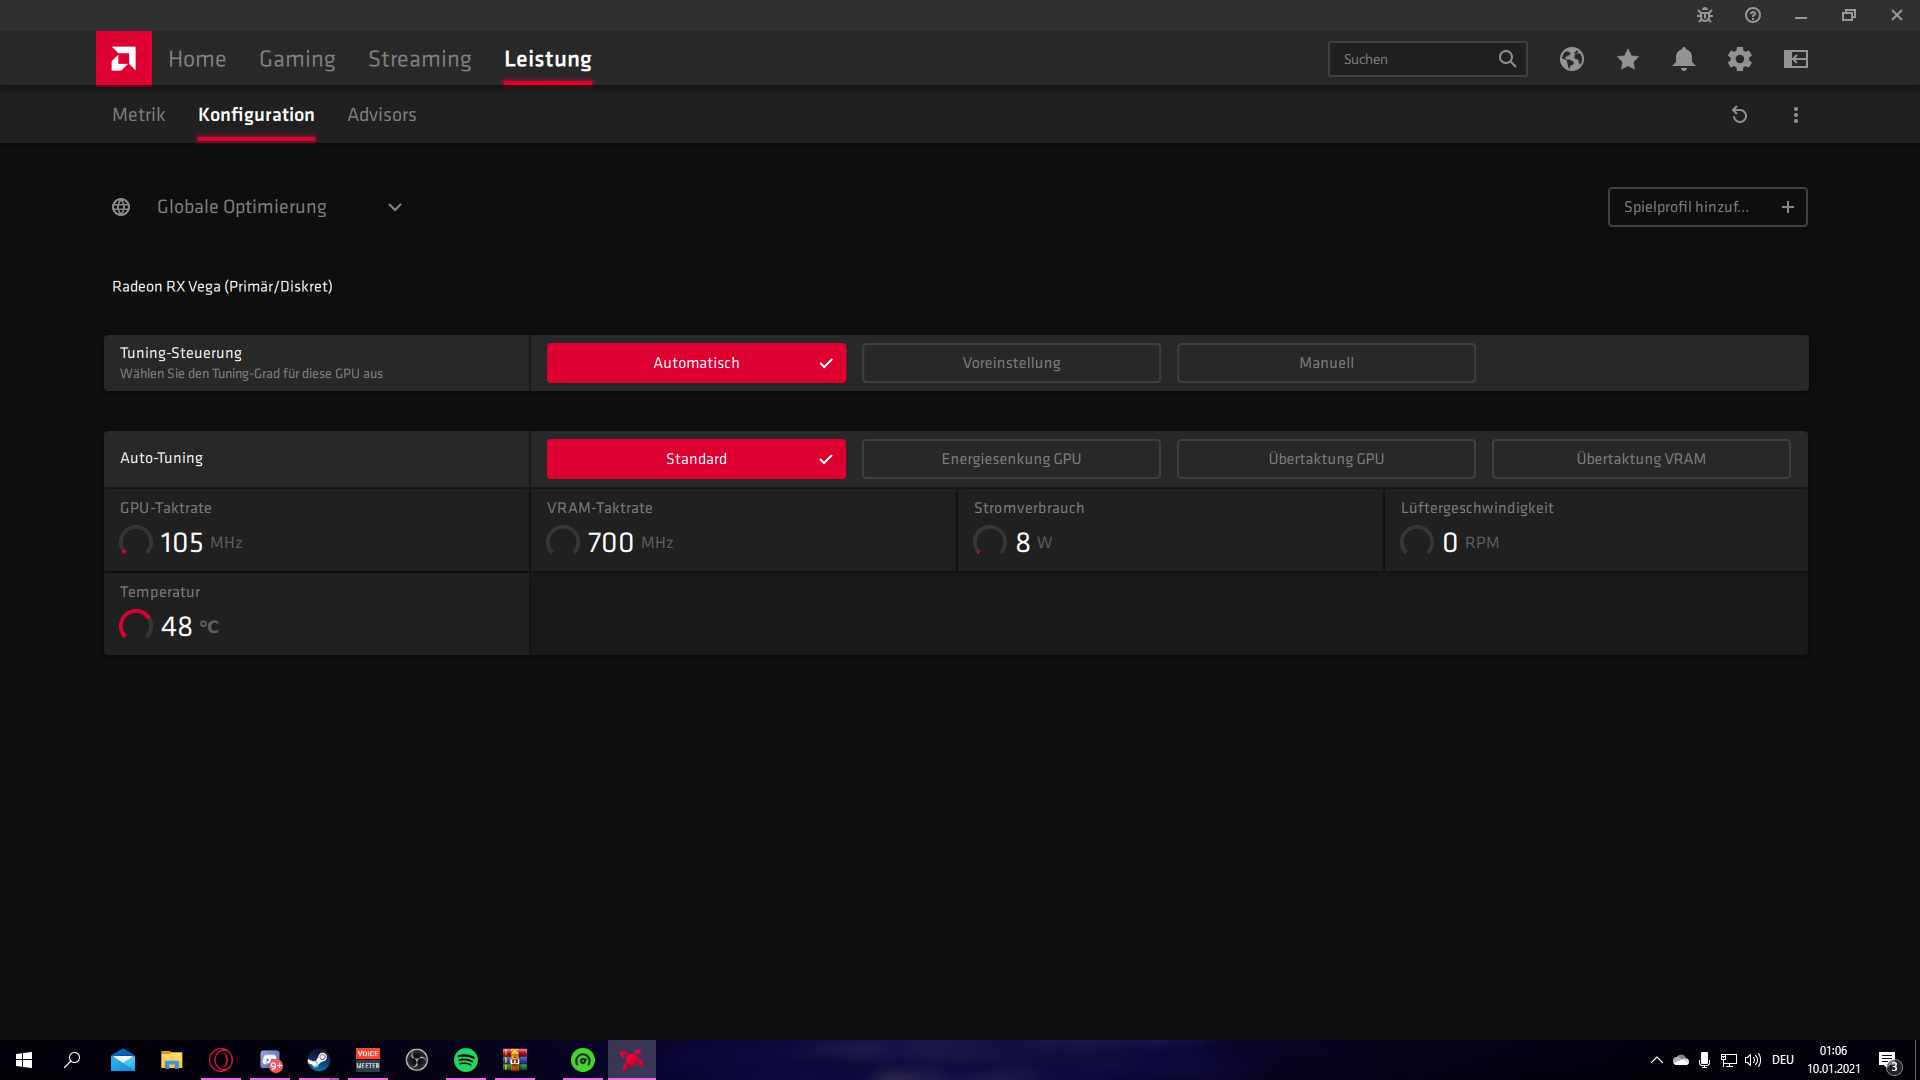Open the three-dot more options menu
Viewport: 1920px width, 1080px height.
(1795, 115)
